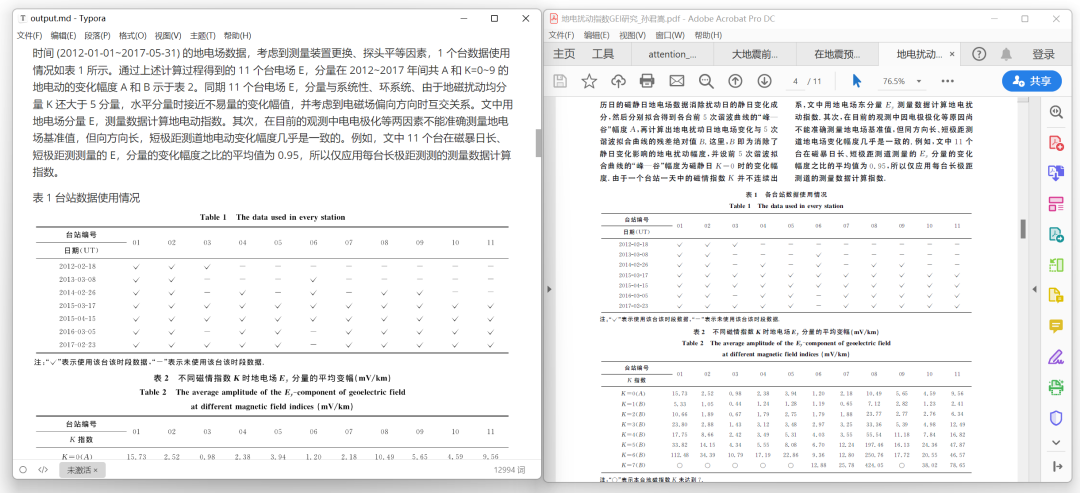
Task: Open the Acrobat 视图(V) menu
Action: click(x=632, y=36)
